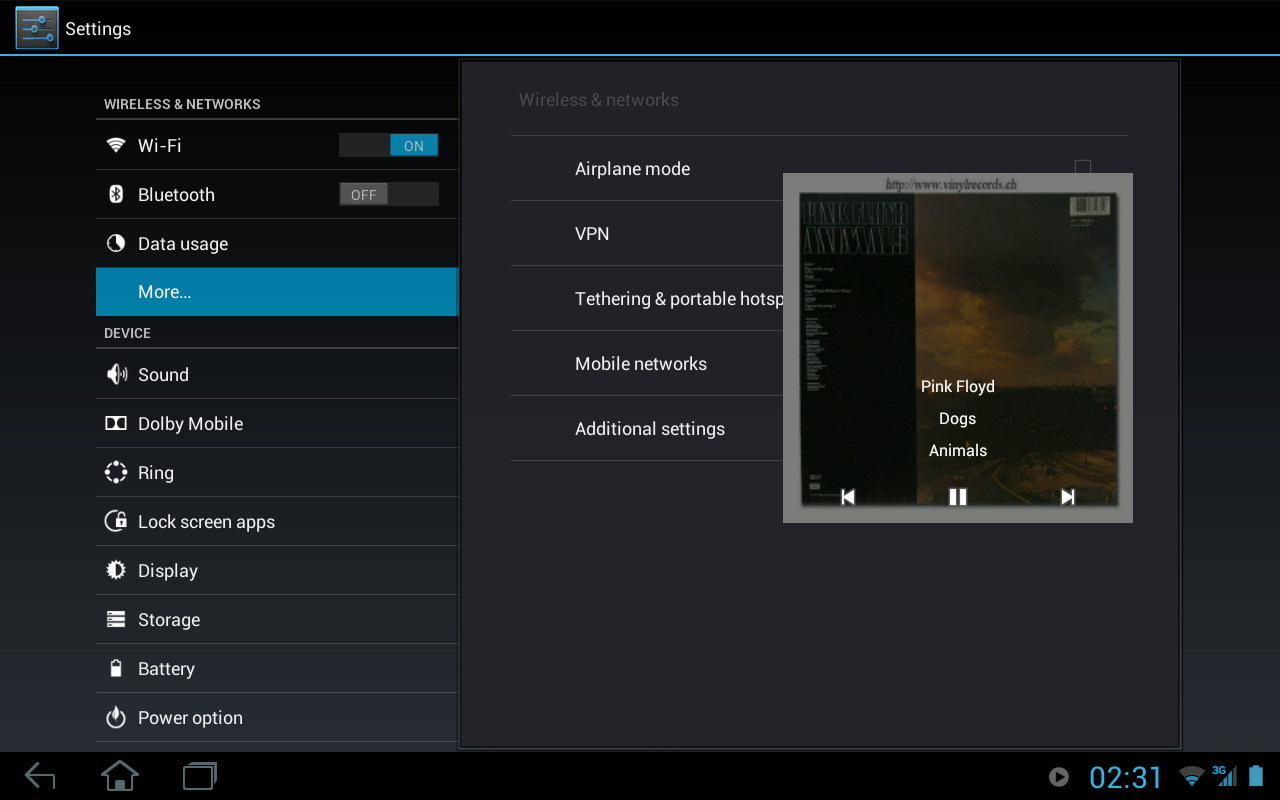Screen dimensions: 1280x800
Task: Open Power option settings
Action: pos(277,717)
